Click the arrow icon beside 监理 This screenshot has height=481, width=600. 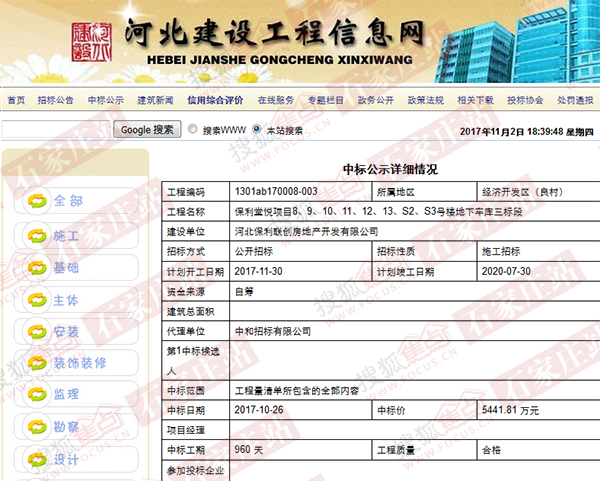click(x=37, y=394)
